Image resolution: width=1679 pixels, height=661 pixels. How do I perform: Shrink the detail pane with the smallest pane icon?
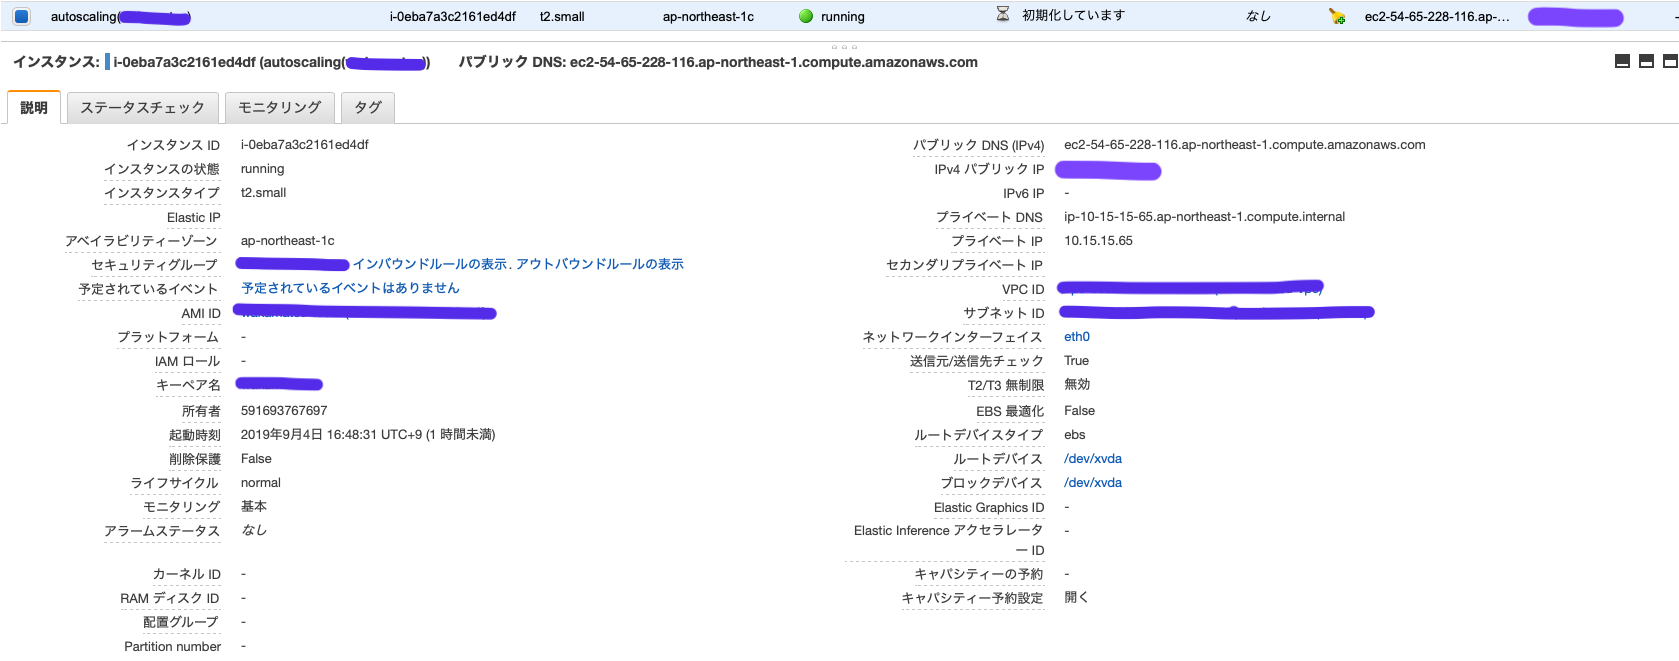(1622, 62)
